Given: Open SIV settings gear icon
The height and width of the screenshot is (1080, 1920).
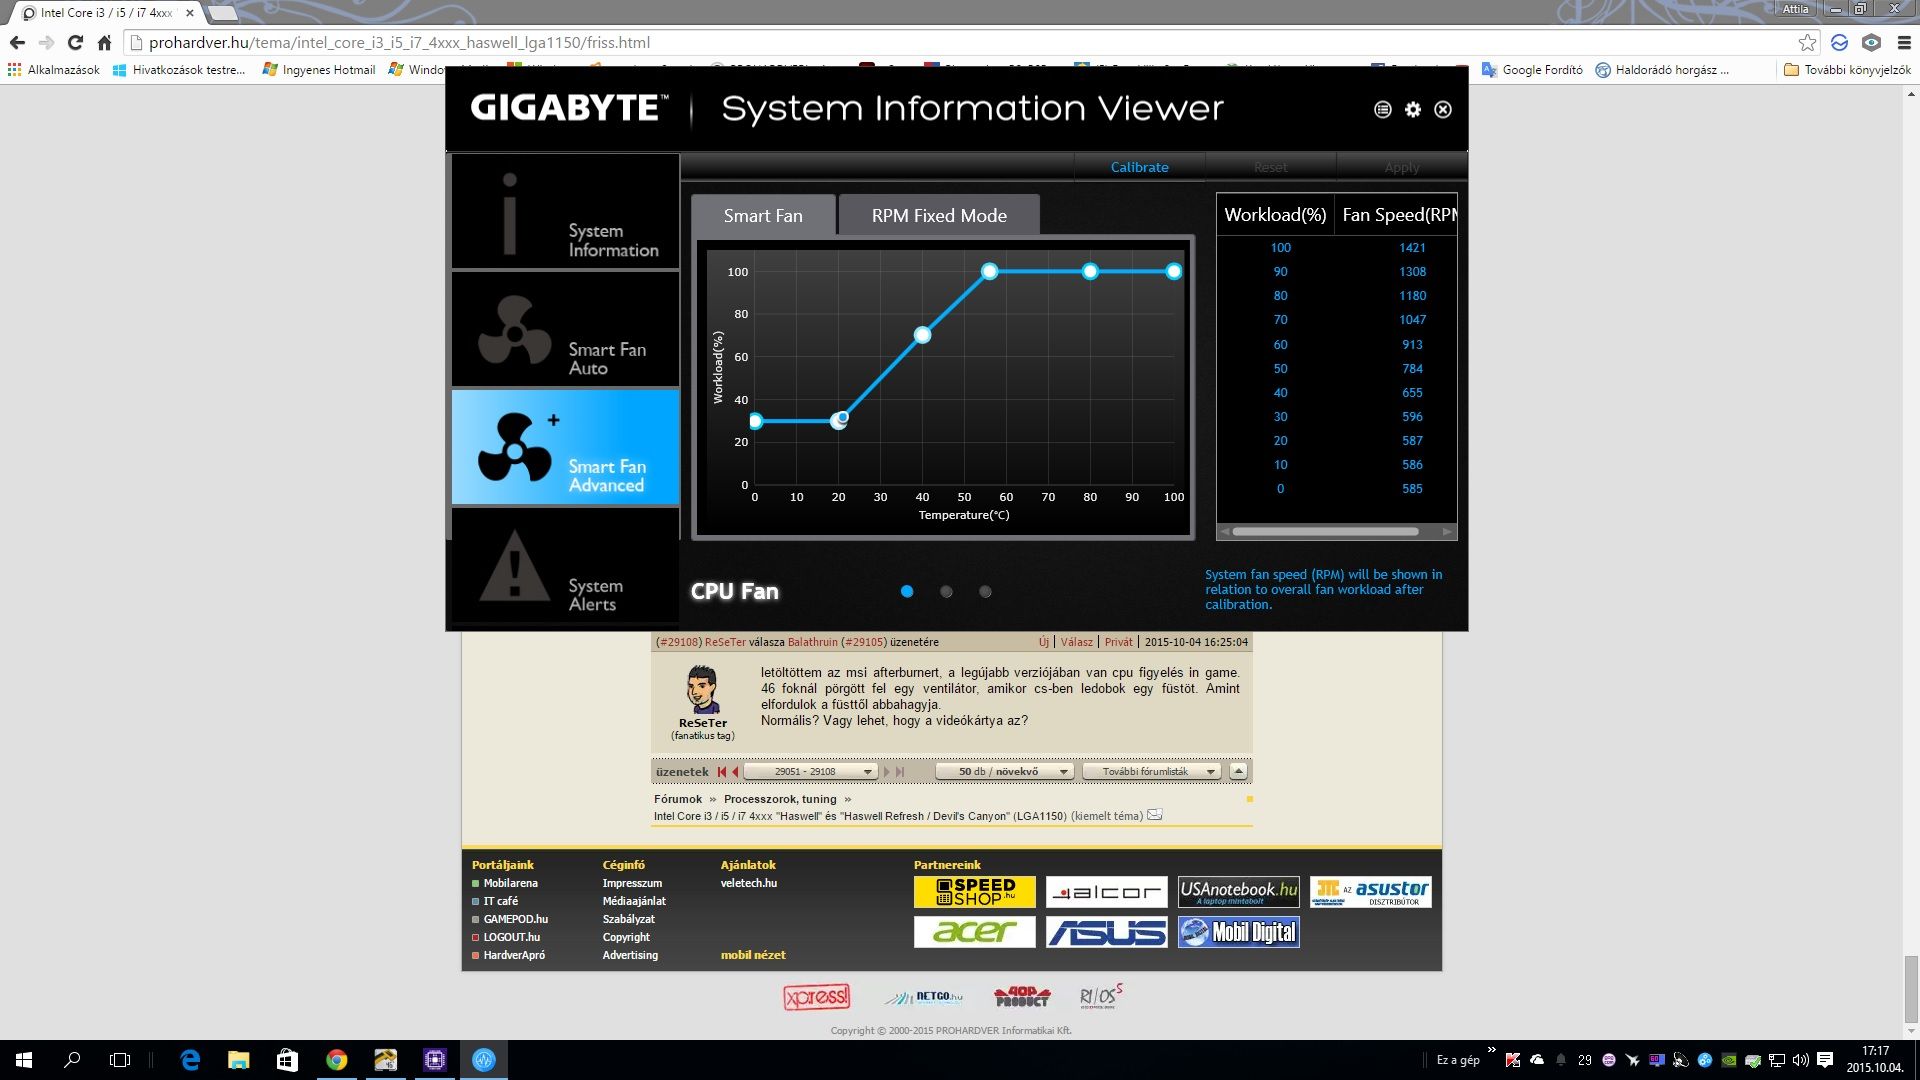Looking at the screenshot, I should [1412, 109].
